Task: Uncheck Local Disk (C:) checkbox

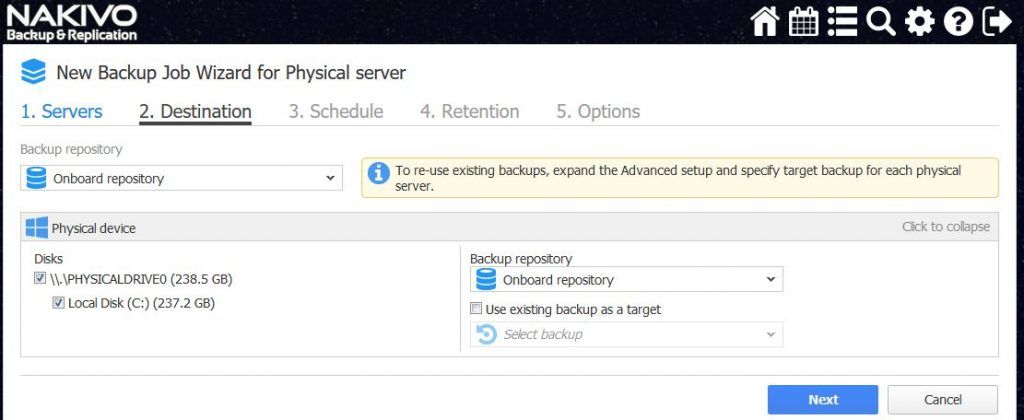Action: [58, 302]
